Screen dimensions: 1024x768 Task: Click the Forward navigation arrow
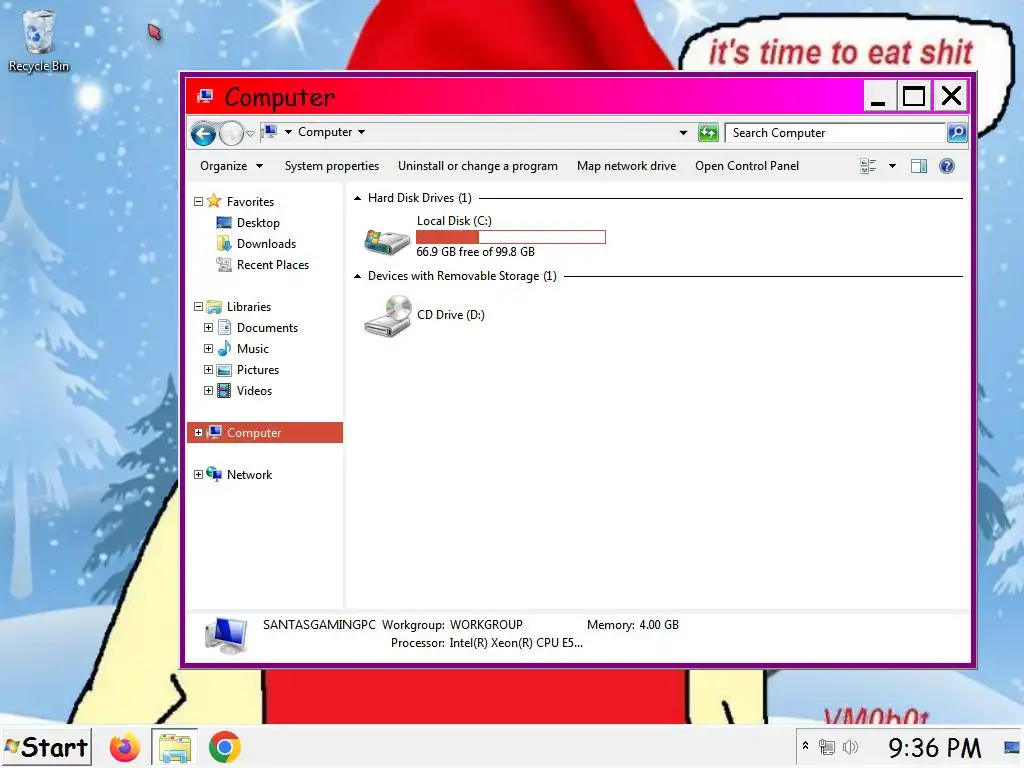[x=231, y=134]
